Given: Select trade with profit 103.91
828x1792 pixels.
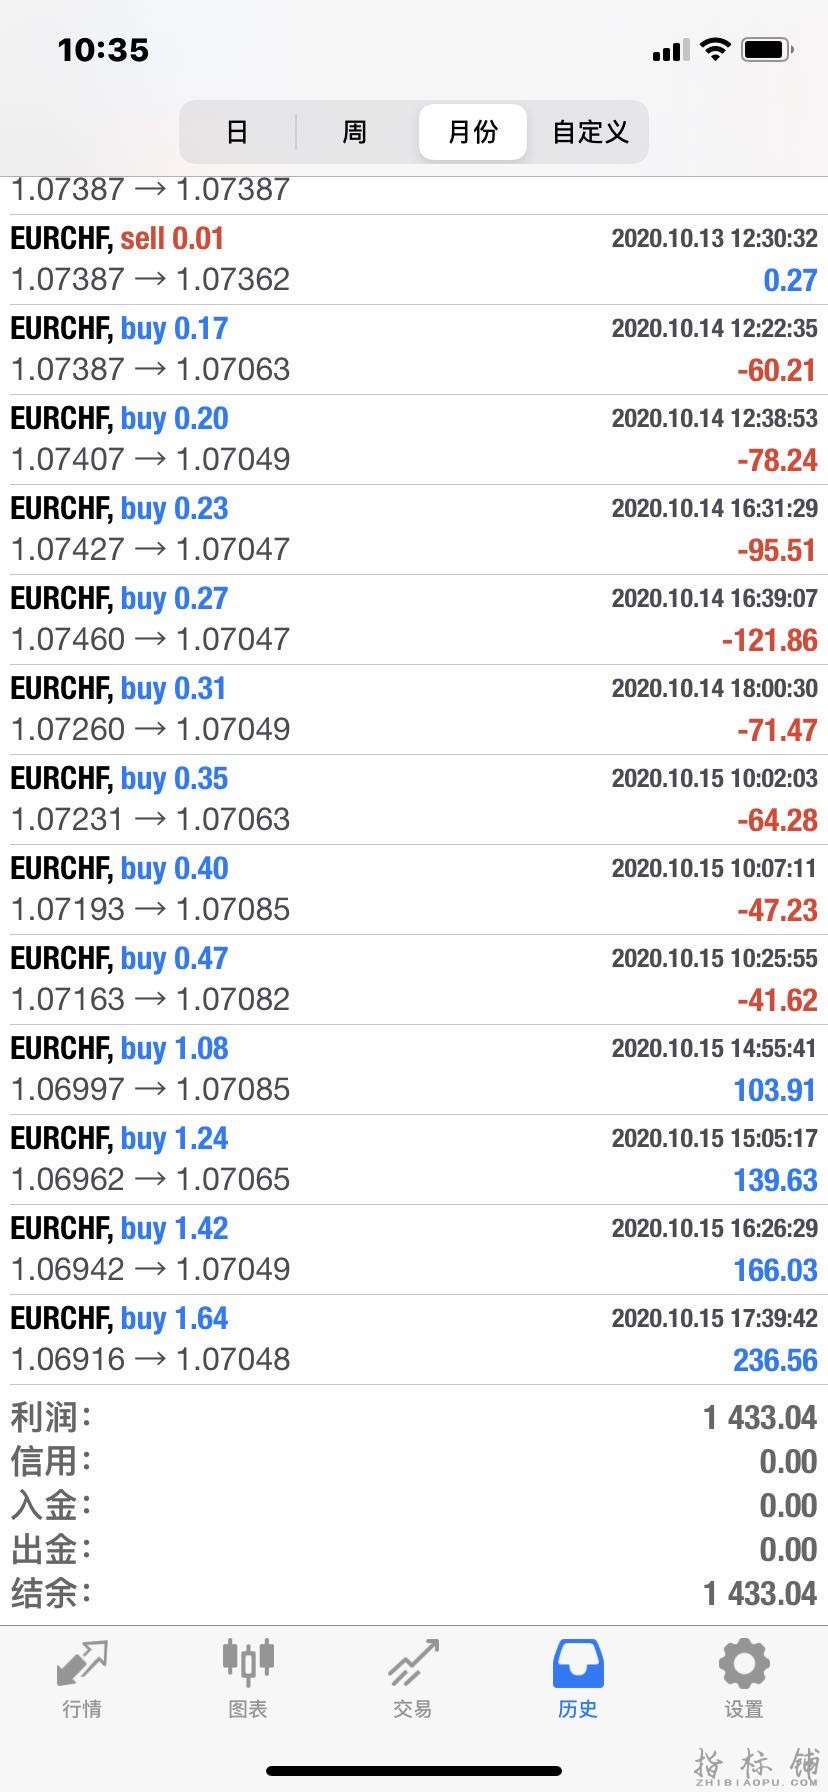Looking at the screenshot, I should (414, 1070).
